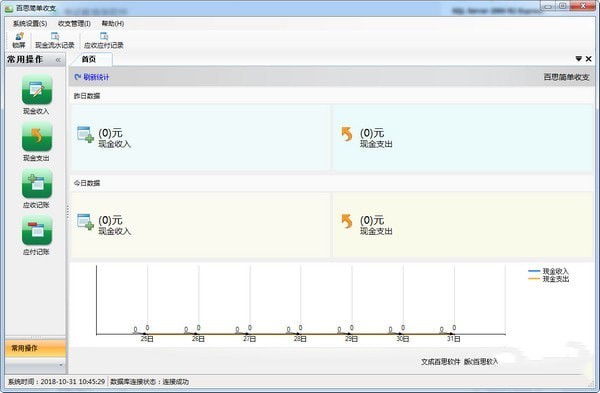Click the 现金收入 legend entry in the chart

548,271
